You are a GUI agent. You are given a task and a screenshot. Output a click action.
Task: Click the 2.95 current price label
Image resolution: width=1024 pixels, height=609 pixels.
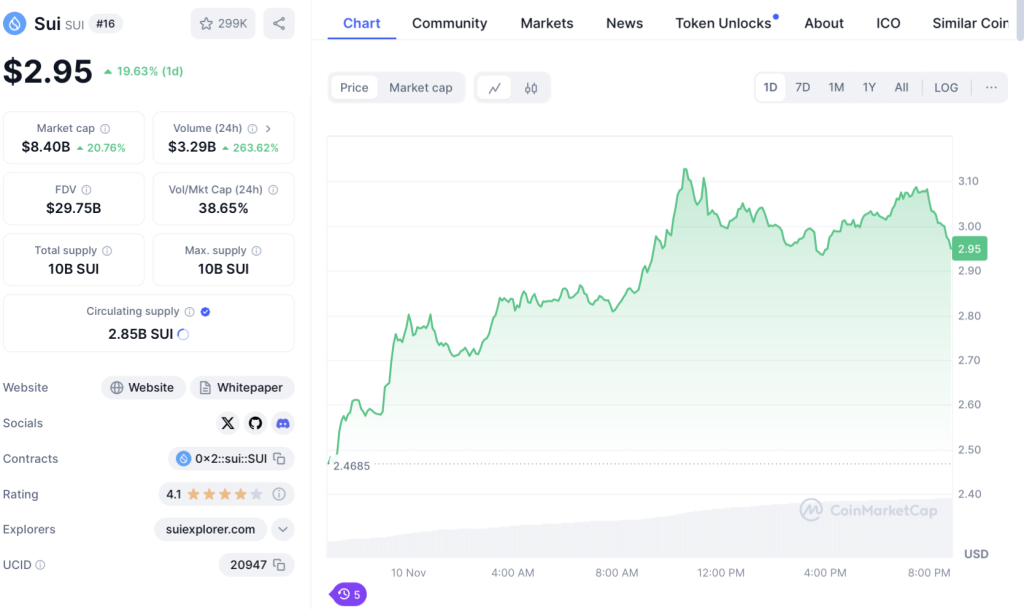969,249
